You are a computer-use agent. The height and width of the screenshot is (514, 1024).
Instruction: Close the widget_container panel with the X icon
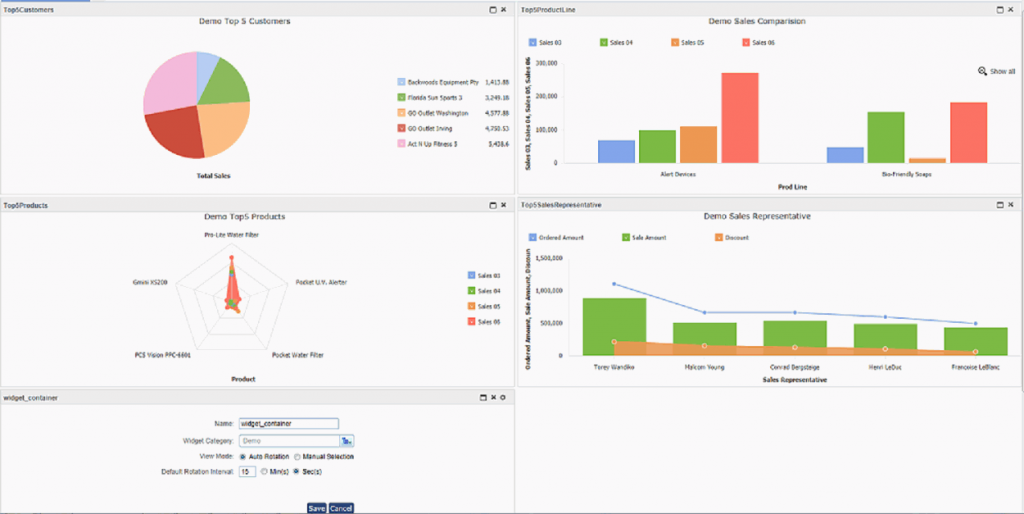point(494,397)
